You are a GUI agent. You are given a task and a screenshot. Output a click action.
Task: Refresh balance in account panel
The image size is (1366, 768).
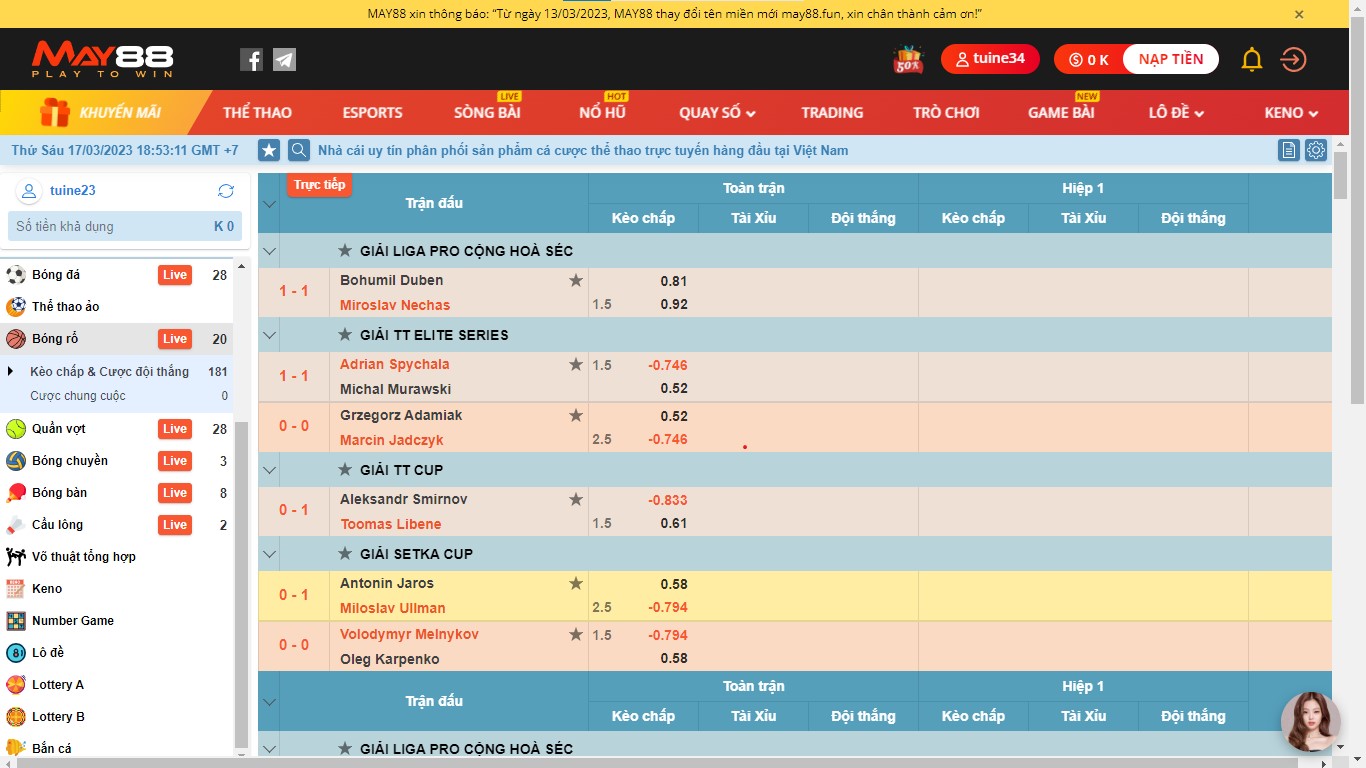pyautogui.click(x=226, y=191)
